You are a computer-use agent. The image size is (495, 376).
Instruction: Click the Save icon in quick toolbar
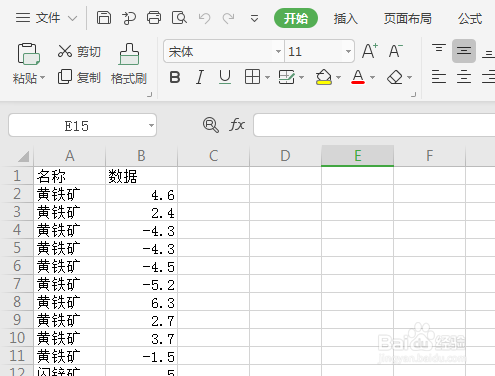coord(104,18)
